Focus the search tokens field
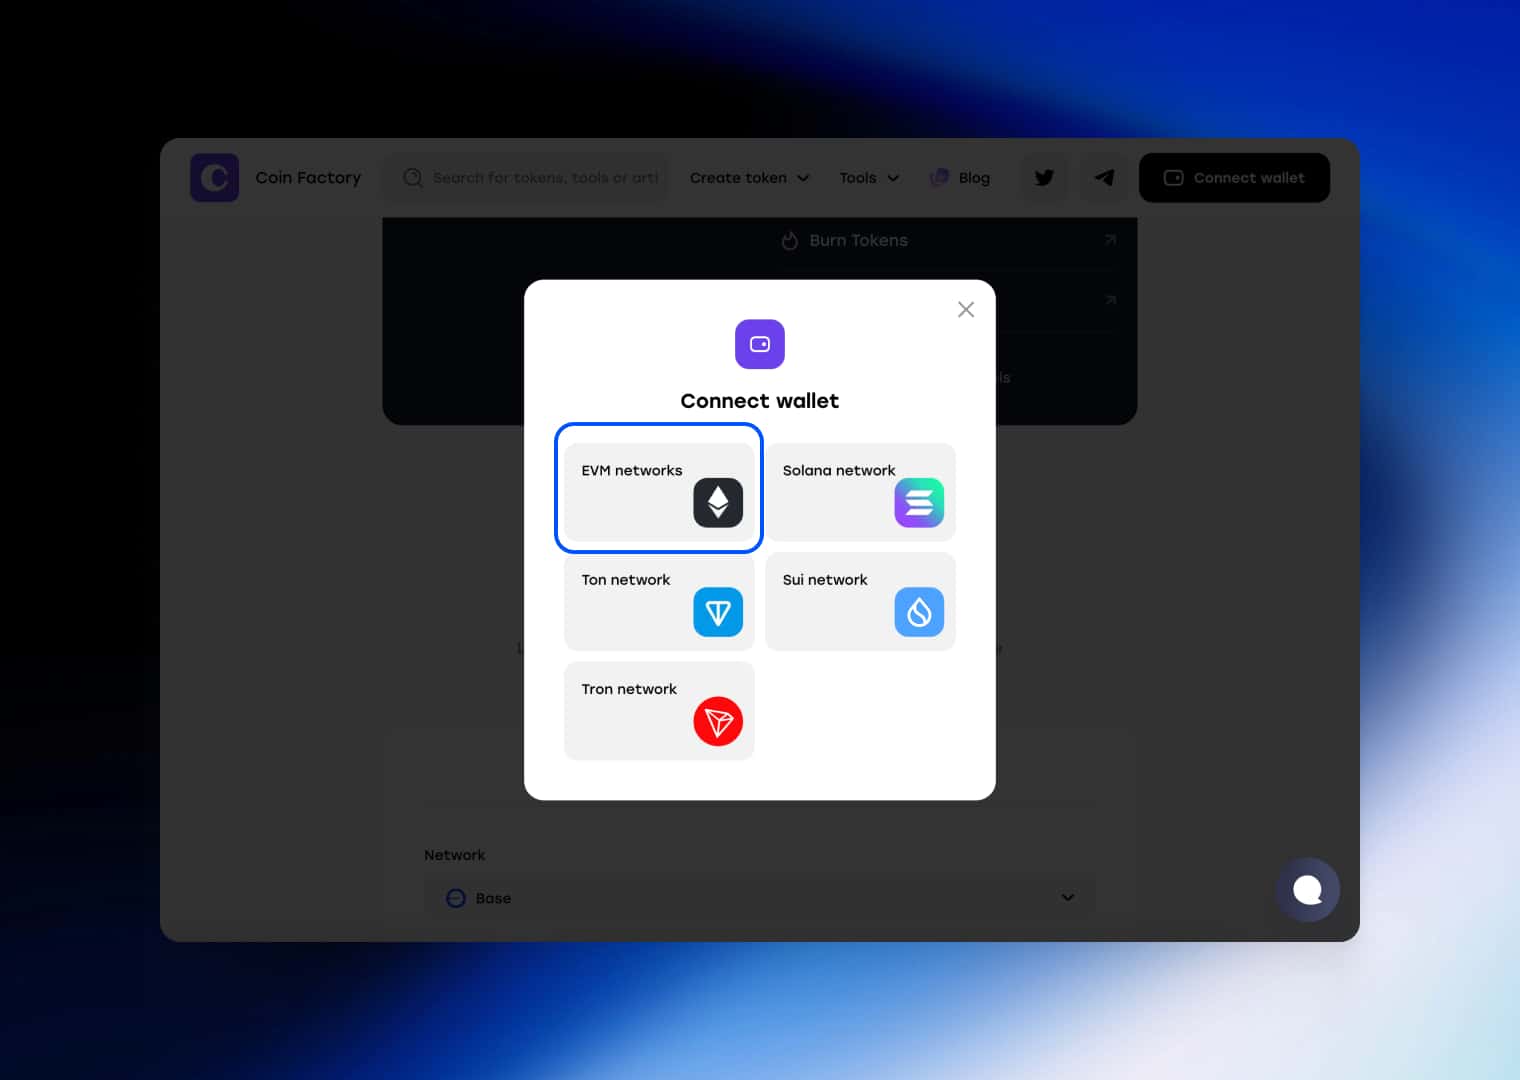This screenshot has width=1520, height=1080. tap(526, 178)
